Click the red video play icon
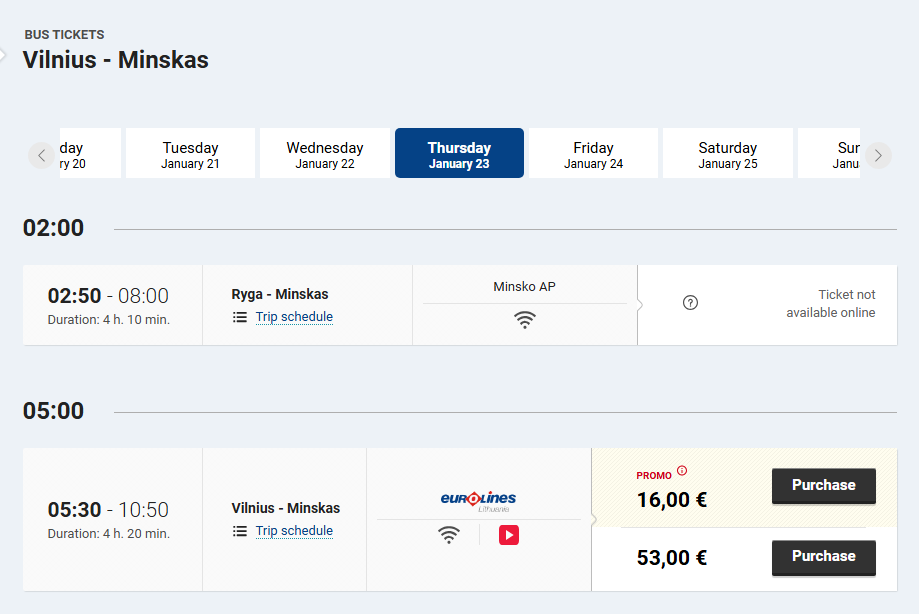 point(509,535)
